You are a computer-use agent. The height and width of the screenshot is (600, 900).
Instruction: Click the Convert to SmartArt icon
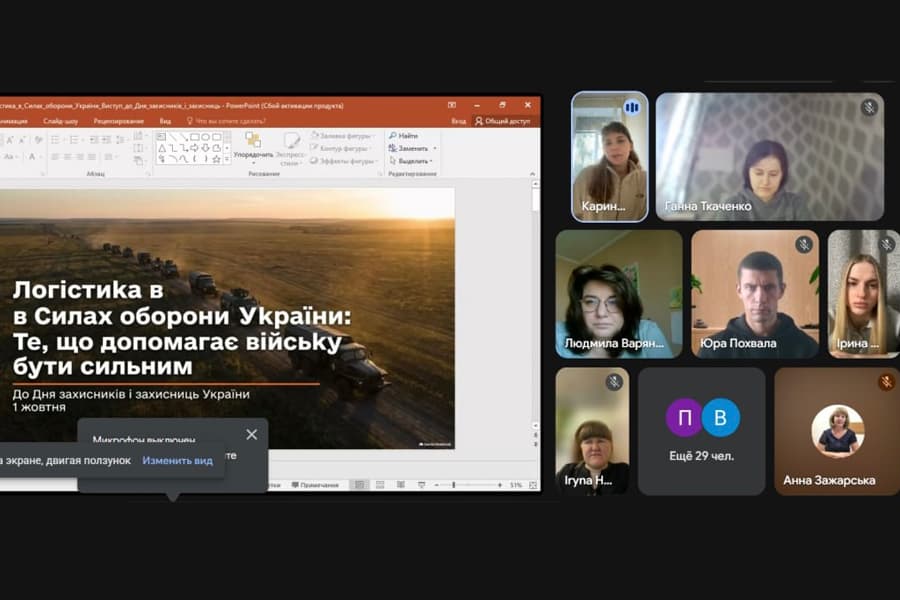pos(138,161)
